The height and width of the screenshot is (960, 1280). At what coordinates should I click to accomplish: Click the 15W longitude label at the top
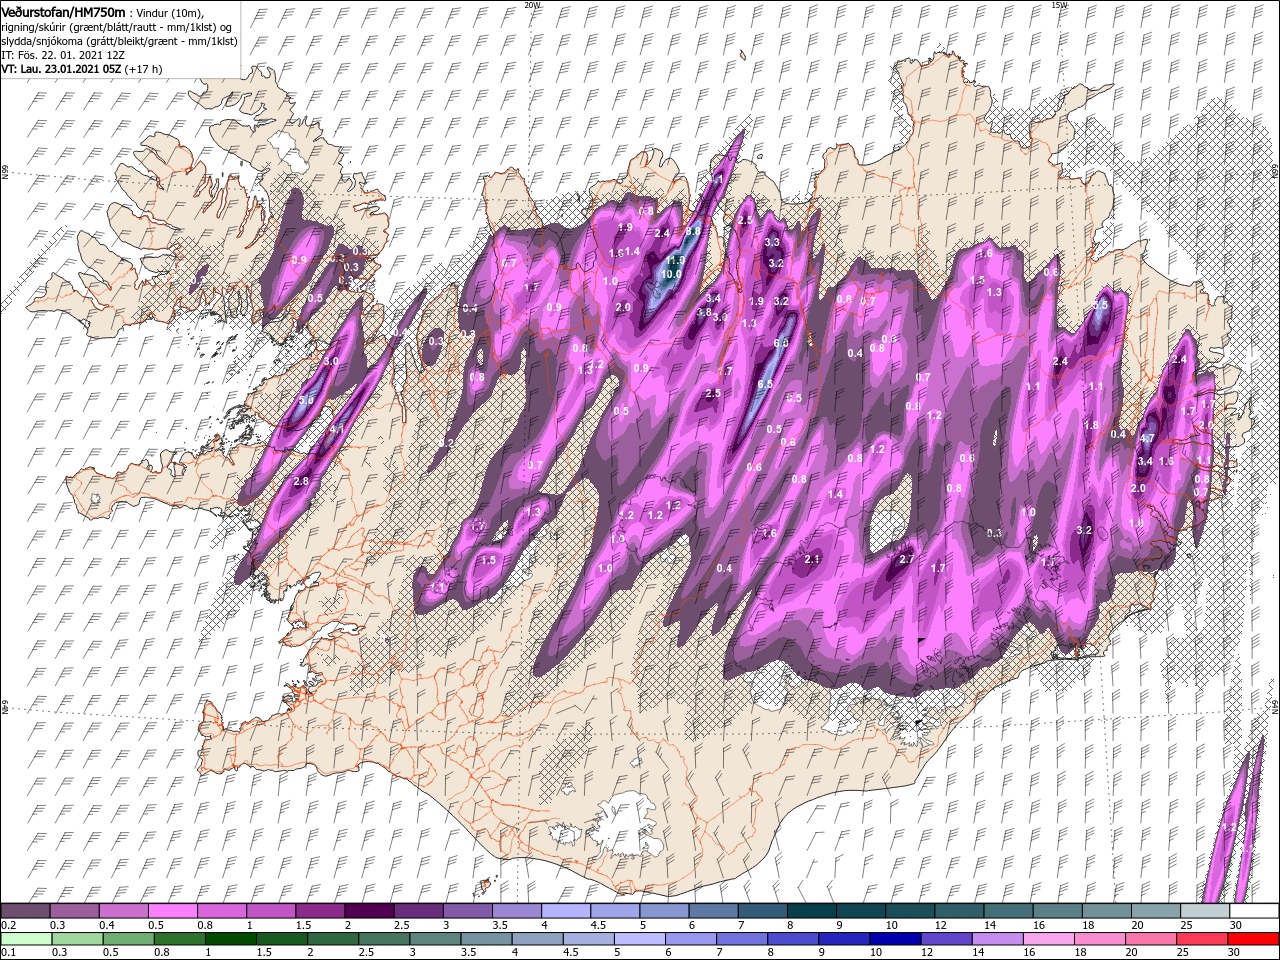[x=1060, y=5]
